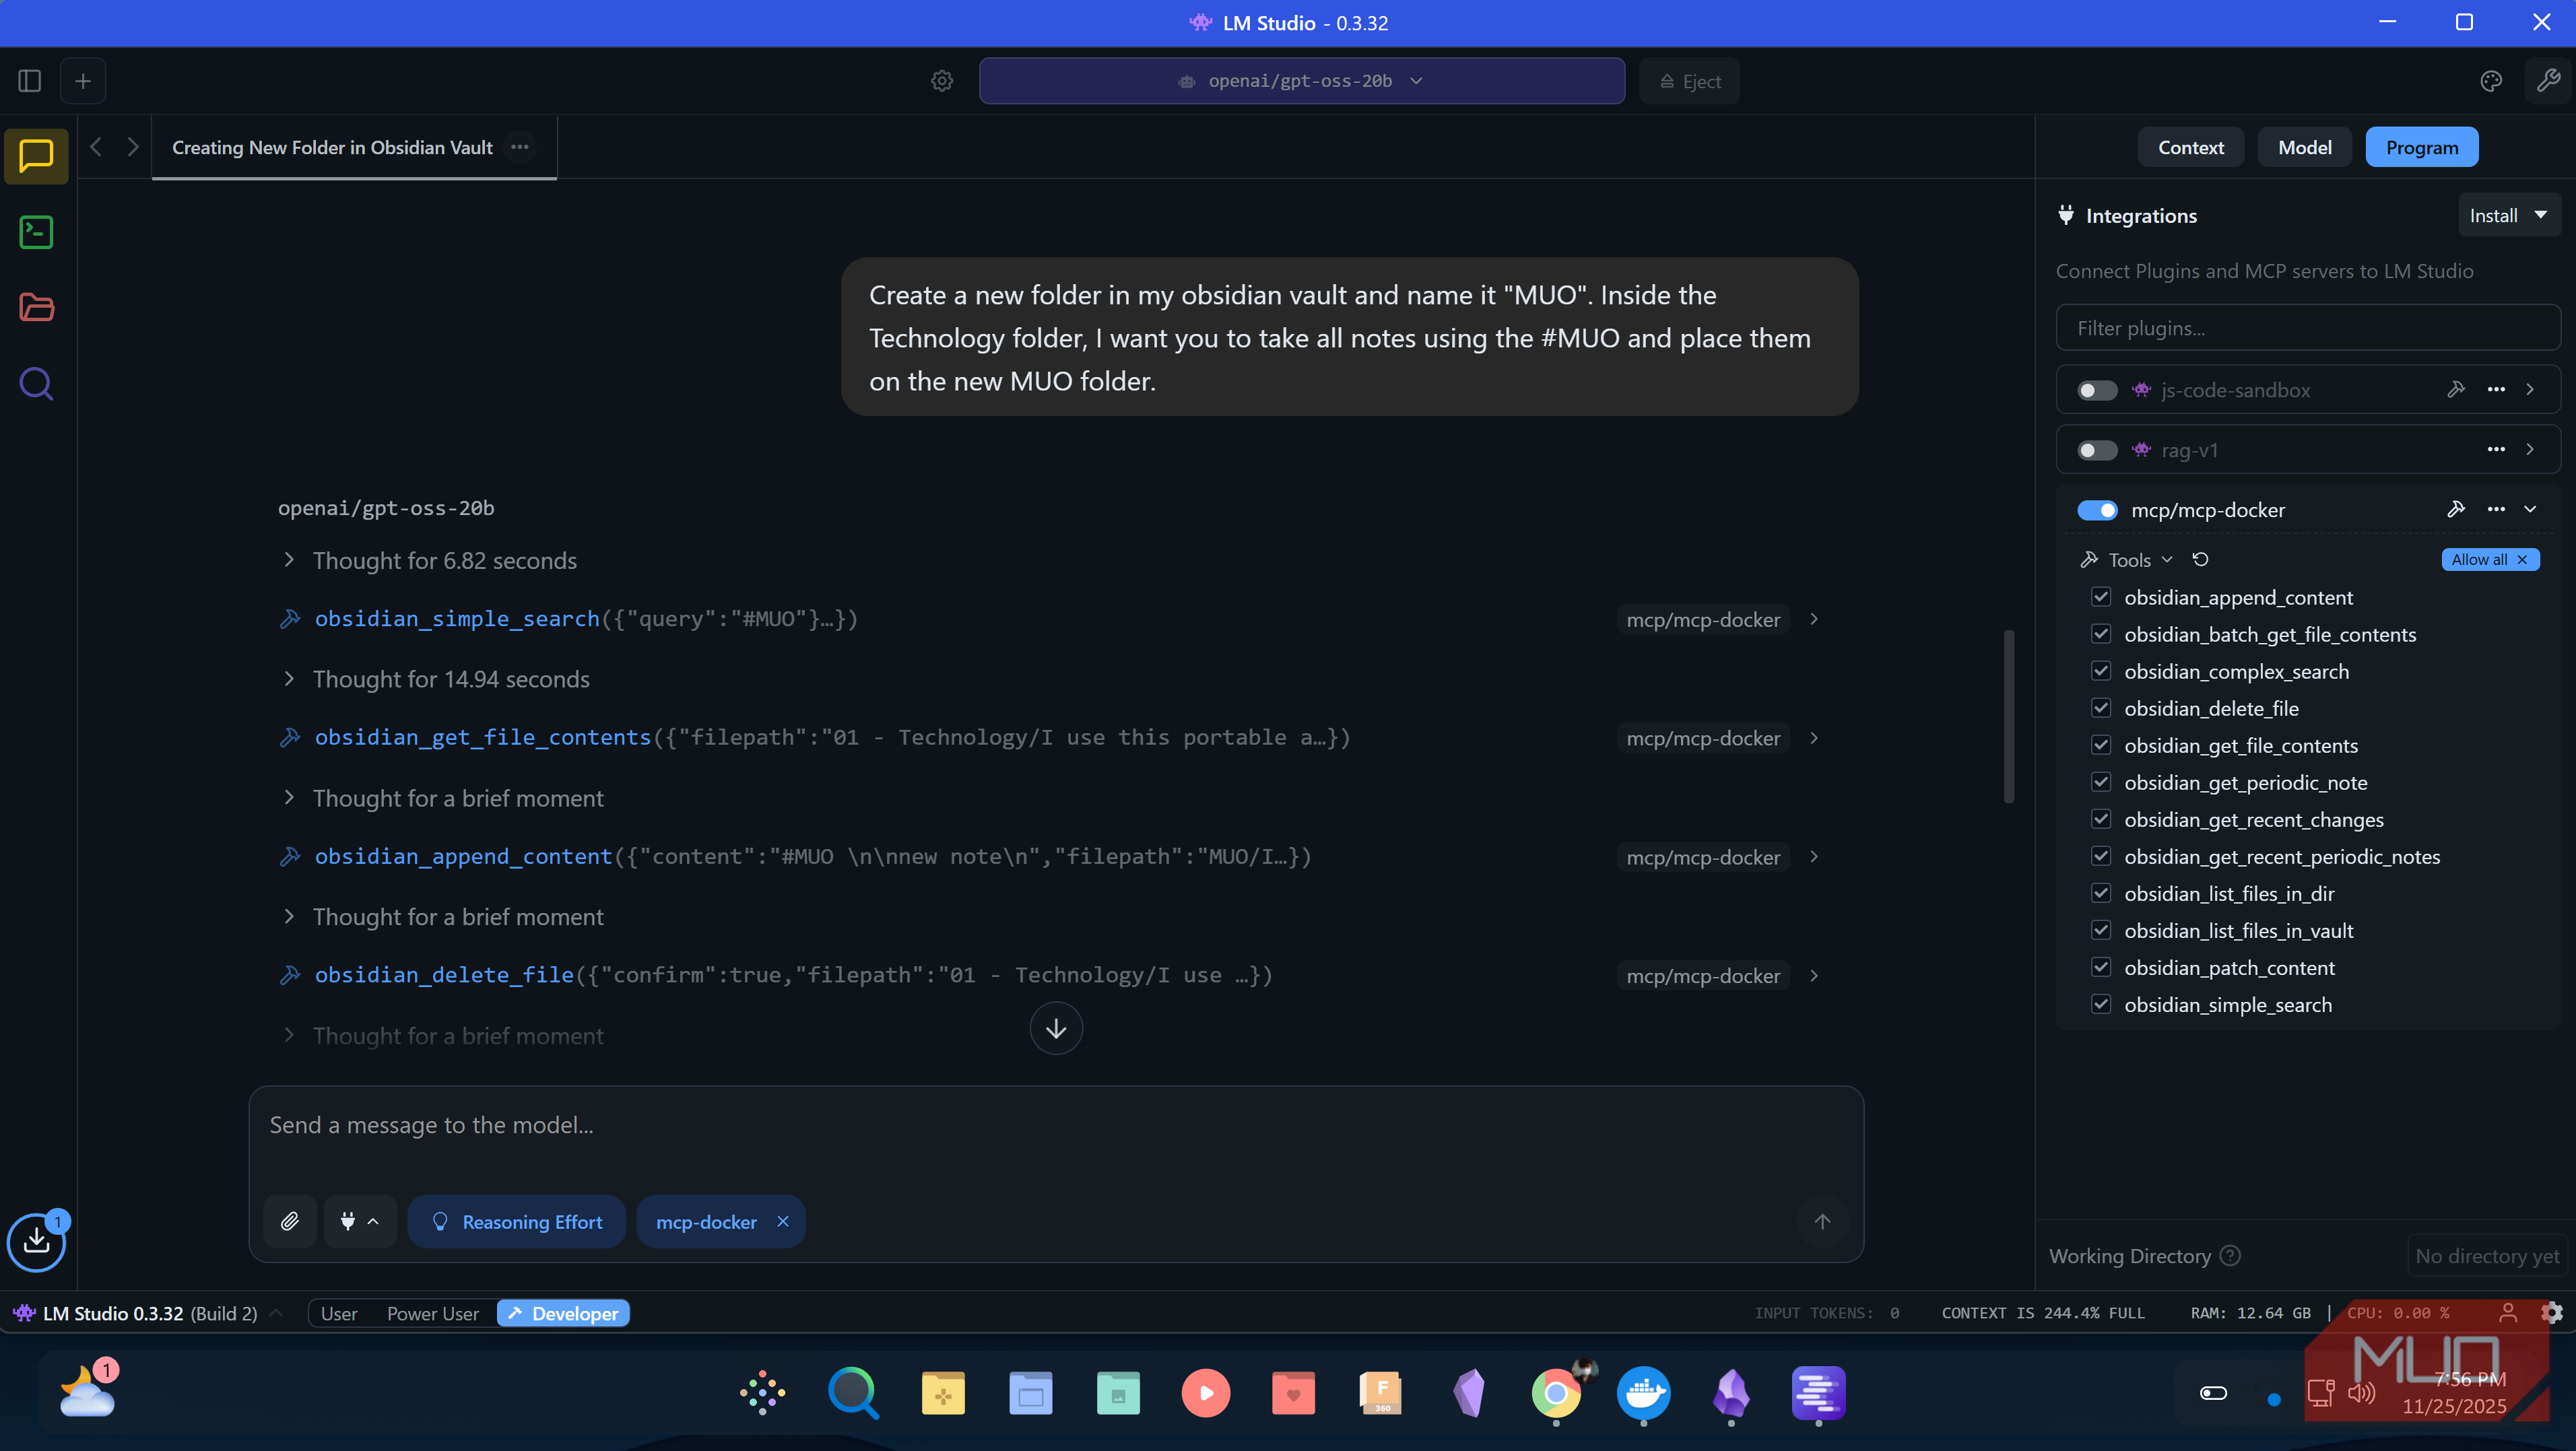Uncheck obsidian_patch_content tool
2576x1451 pixels.
coord(2101,967)
